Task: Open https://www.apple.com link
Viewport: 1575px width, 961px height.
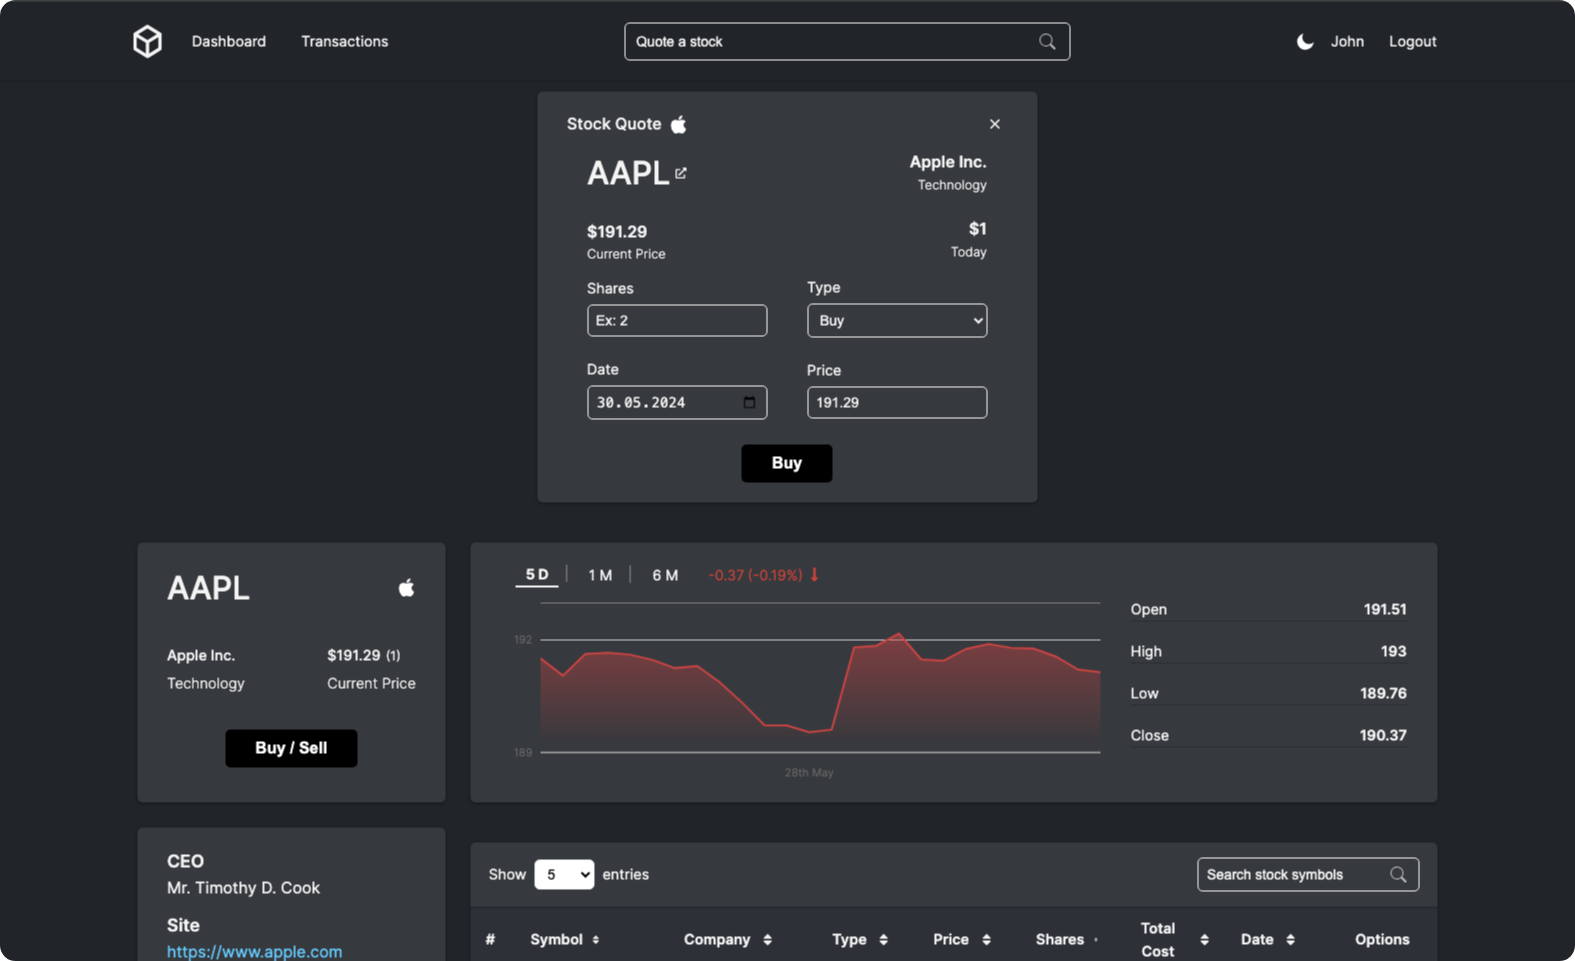Action: pos(254,951)
